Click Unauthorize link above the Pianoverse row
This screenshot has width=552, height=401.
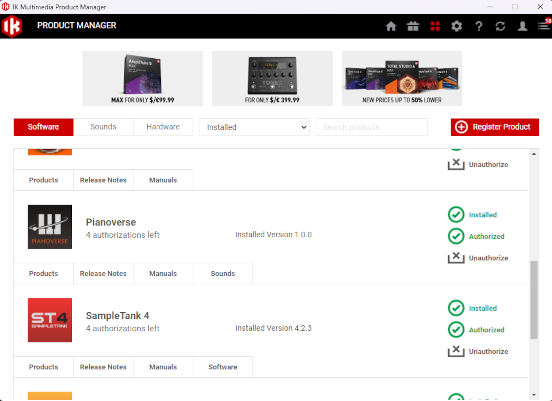click(x=488, y=164)
